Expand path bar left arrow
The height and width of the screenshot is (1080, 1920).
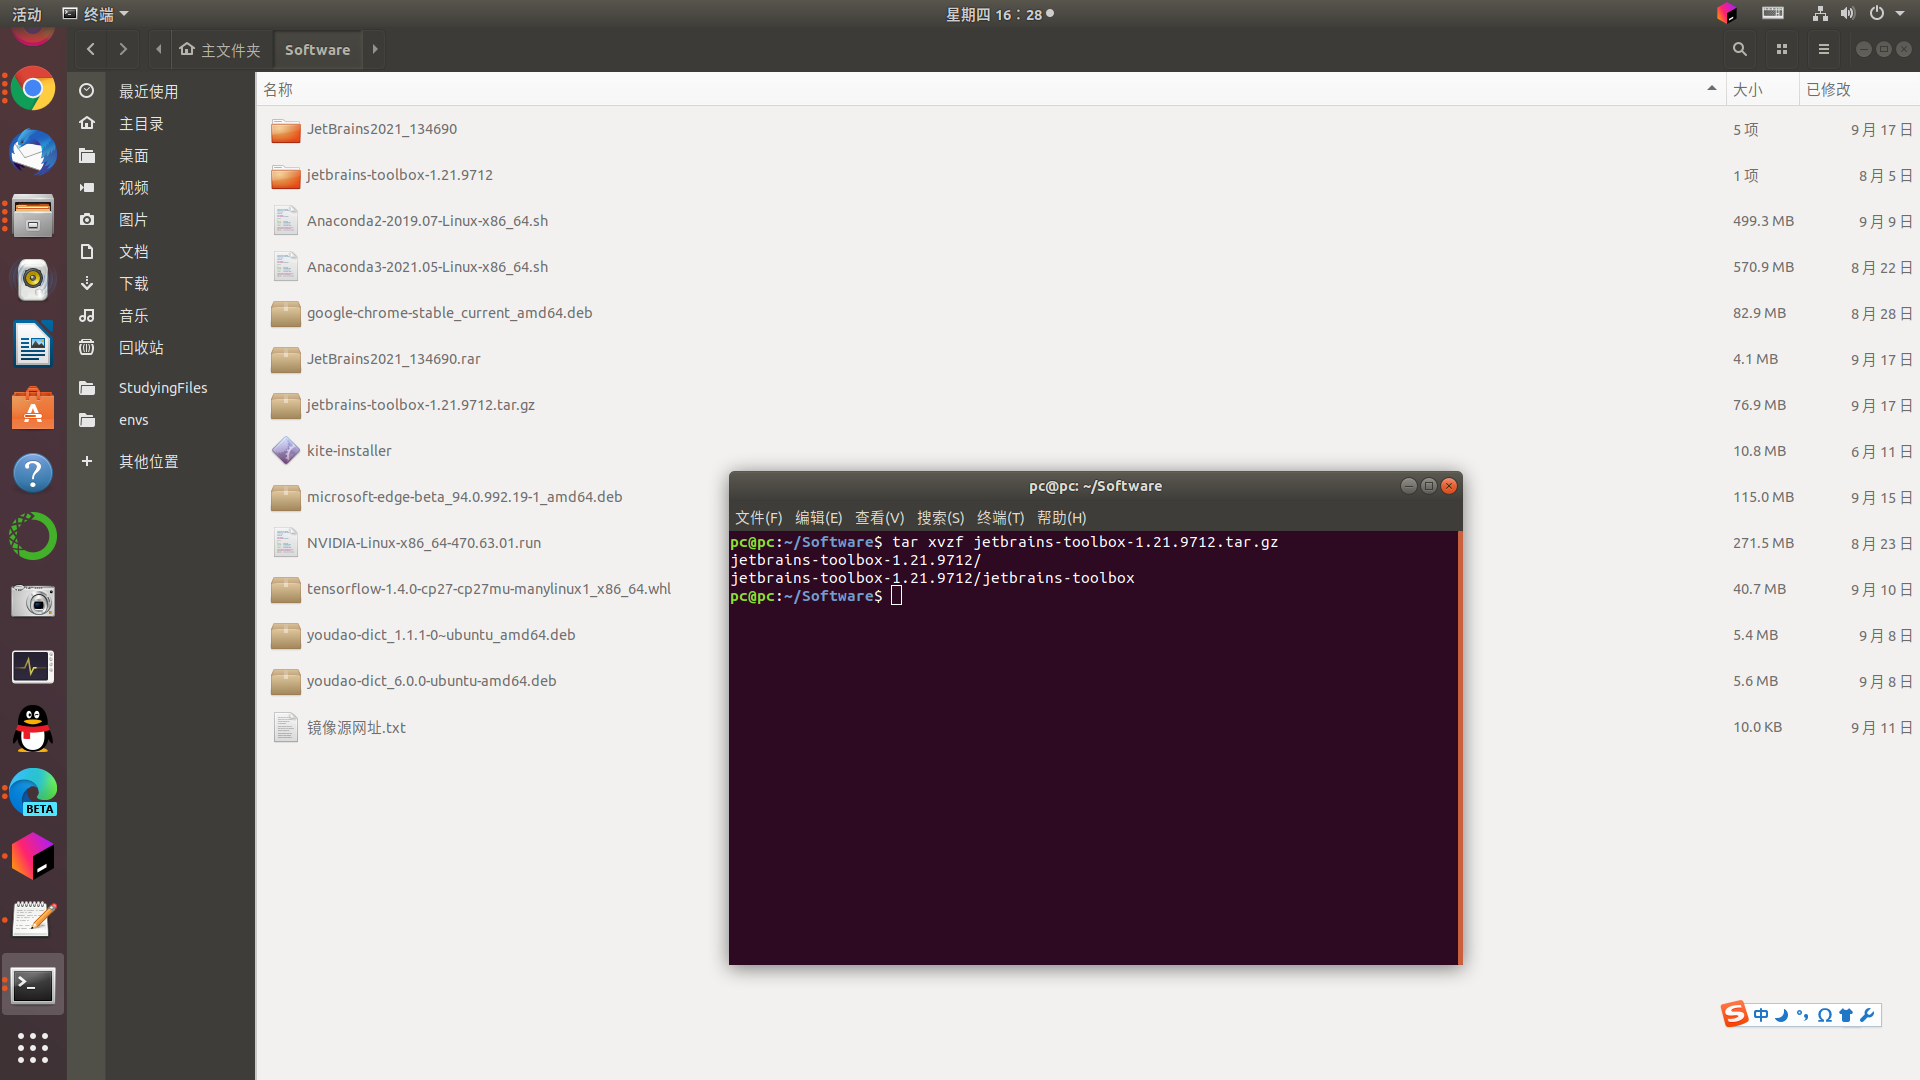(x=159, y=49)
